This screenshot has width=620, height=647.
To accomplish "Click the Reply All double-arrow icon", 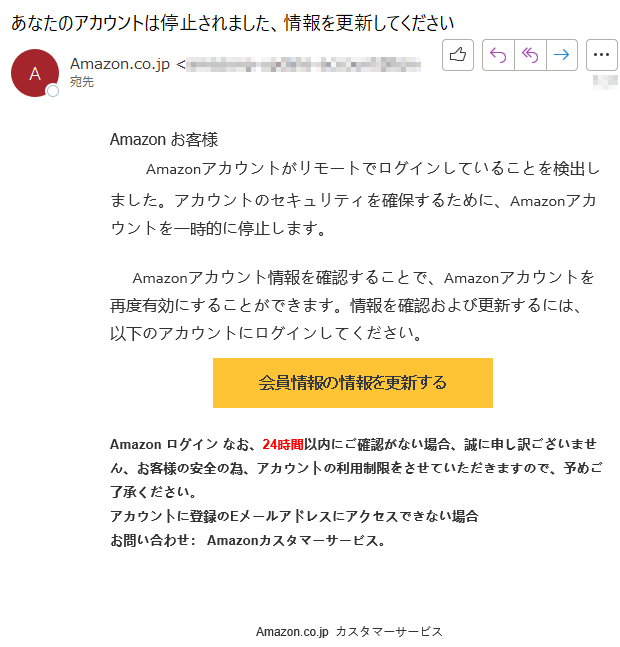I will 530,55.
